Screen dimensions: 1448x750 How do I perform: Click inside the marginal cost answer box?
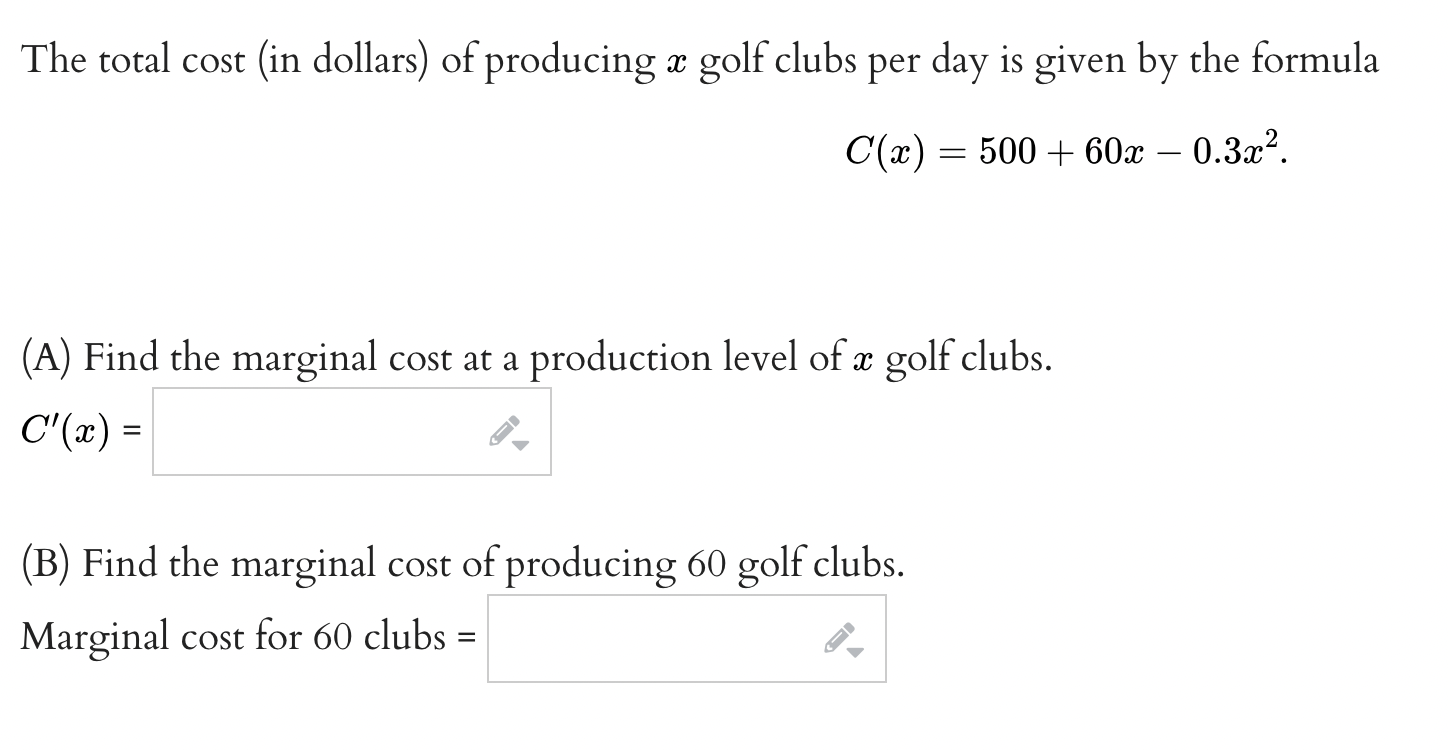[650, 637]
